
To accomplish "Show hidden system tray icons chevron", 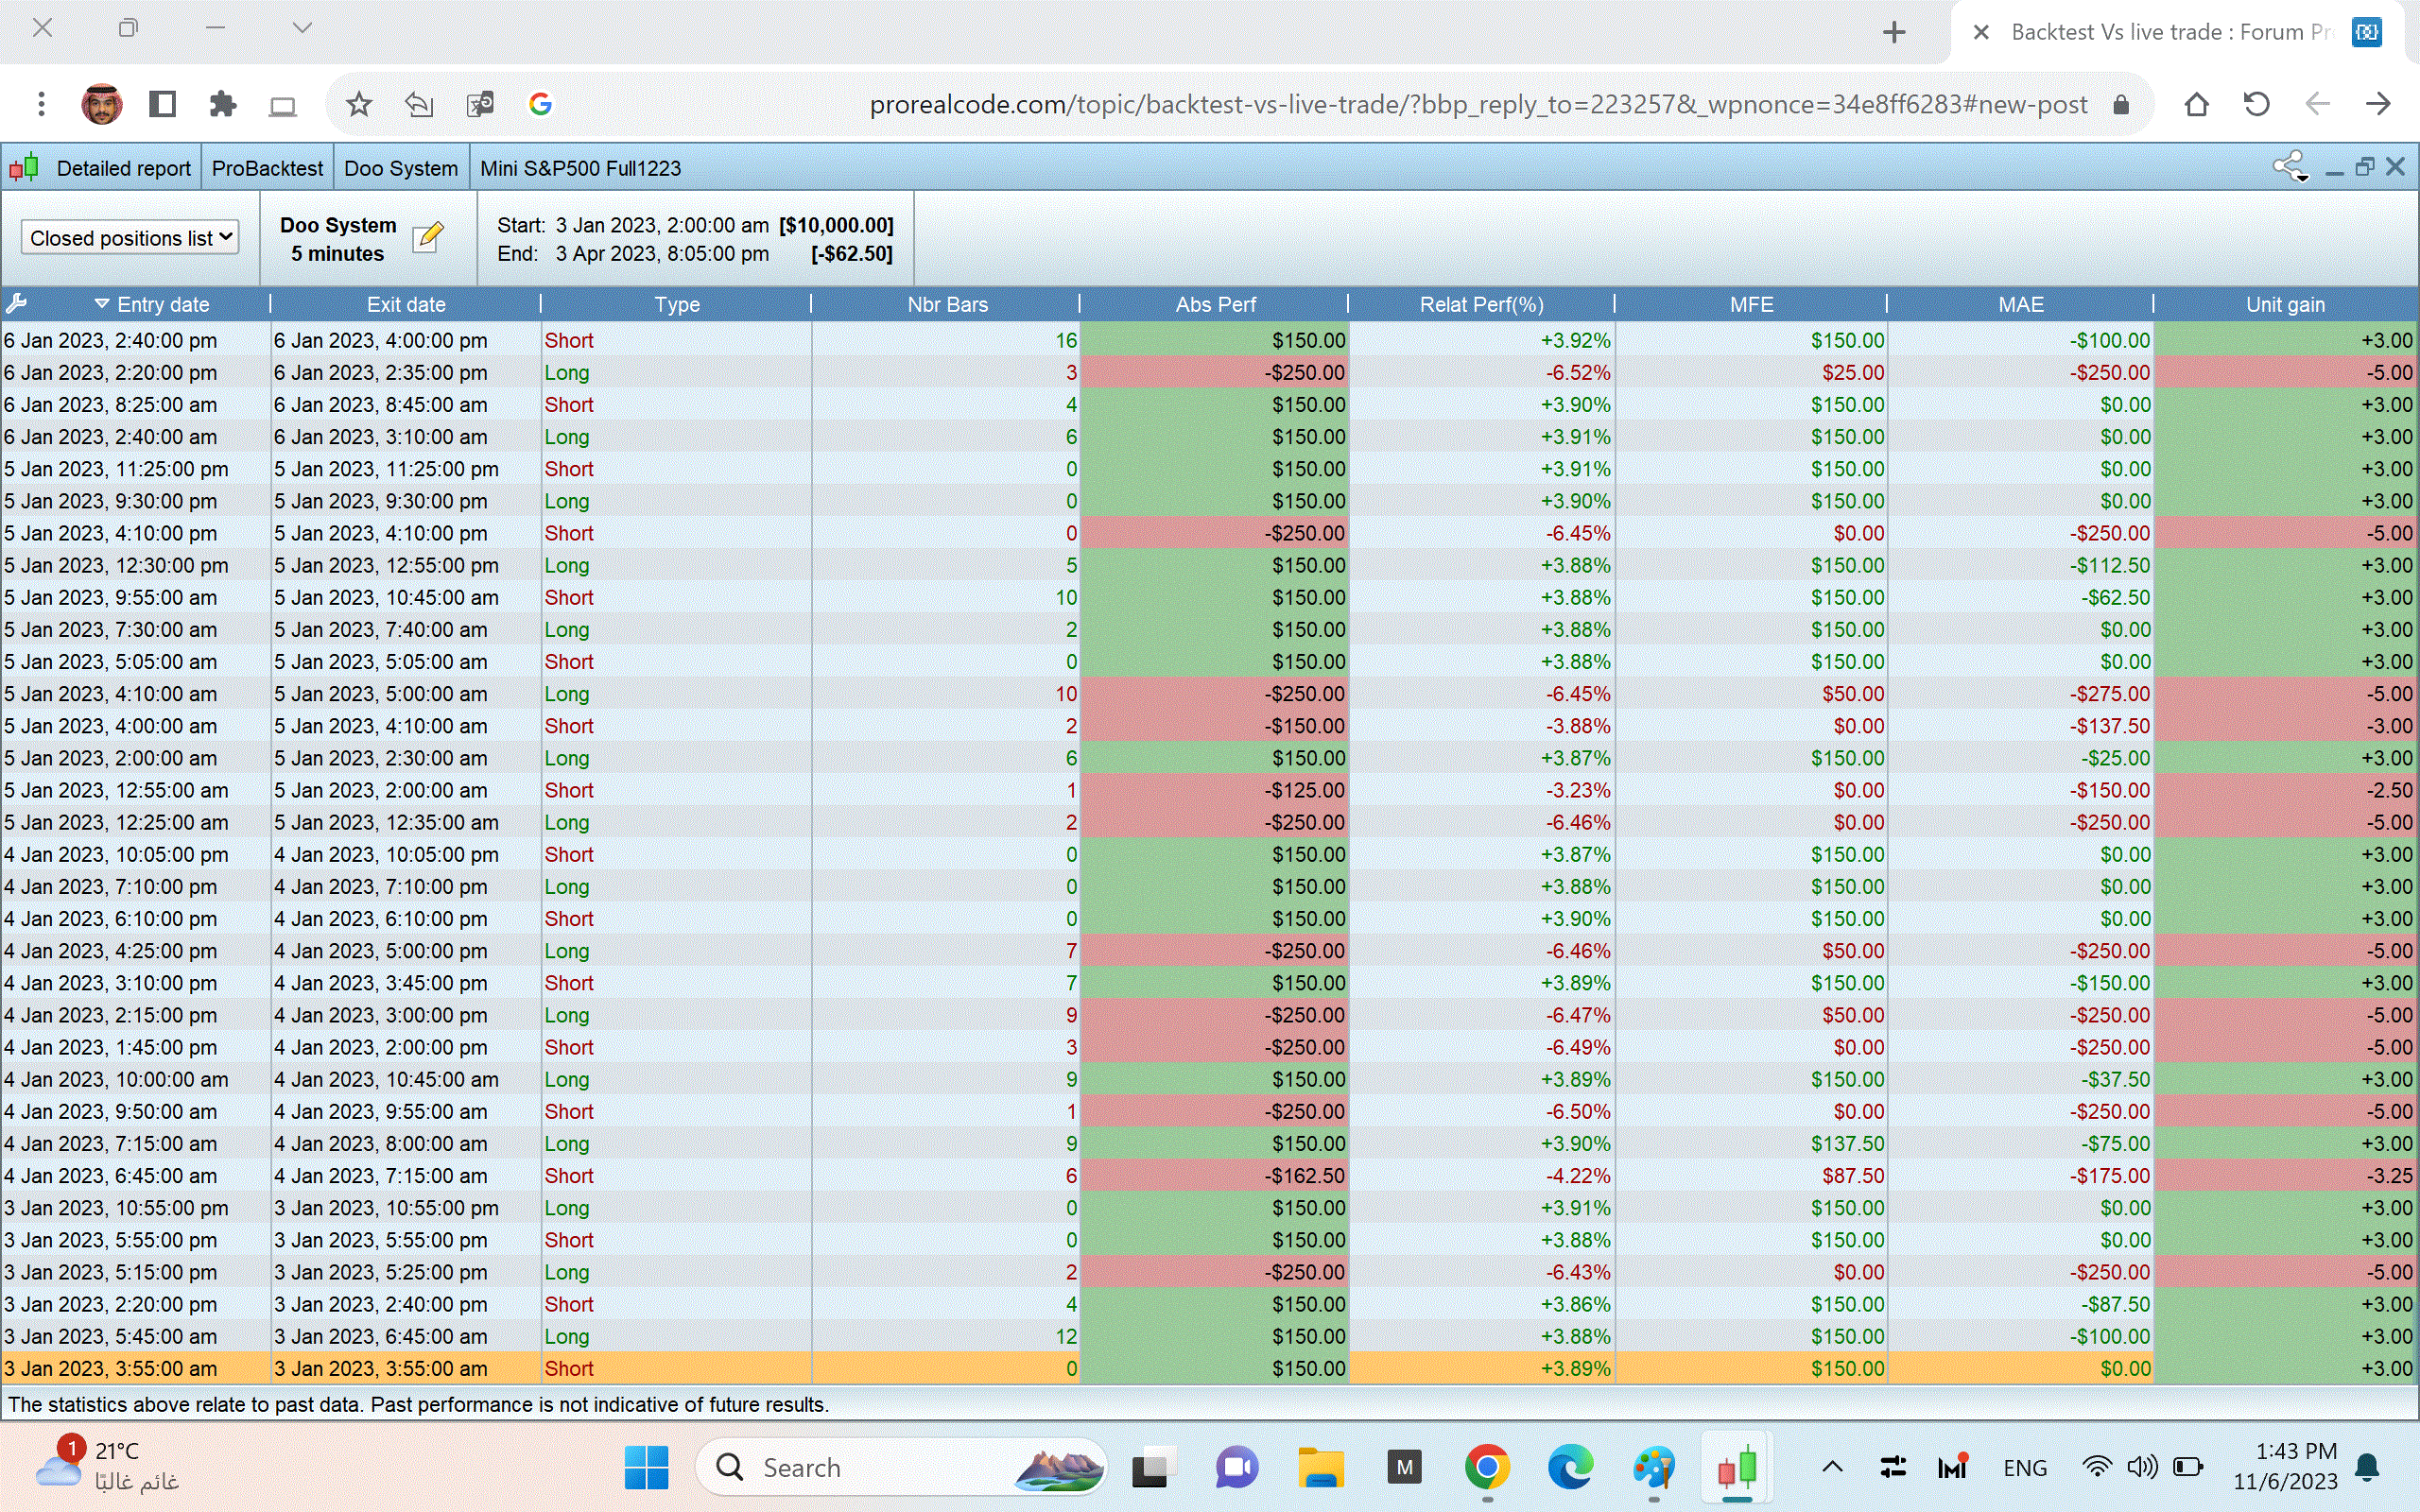I will point(1832,1467).
